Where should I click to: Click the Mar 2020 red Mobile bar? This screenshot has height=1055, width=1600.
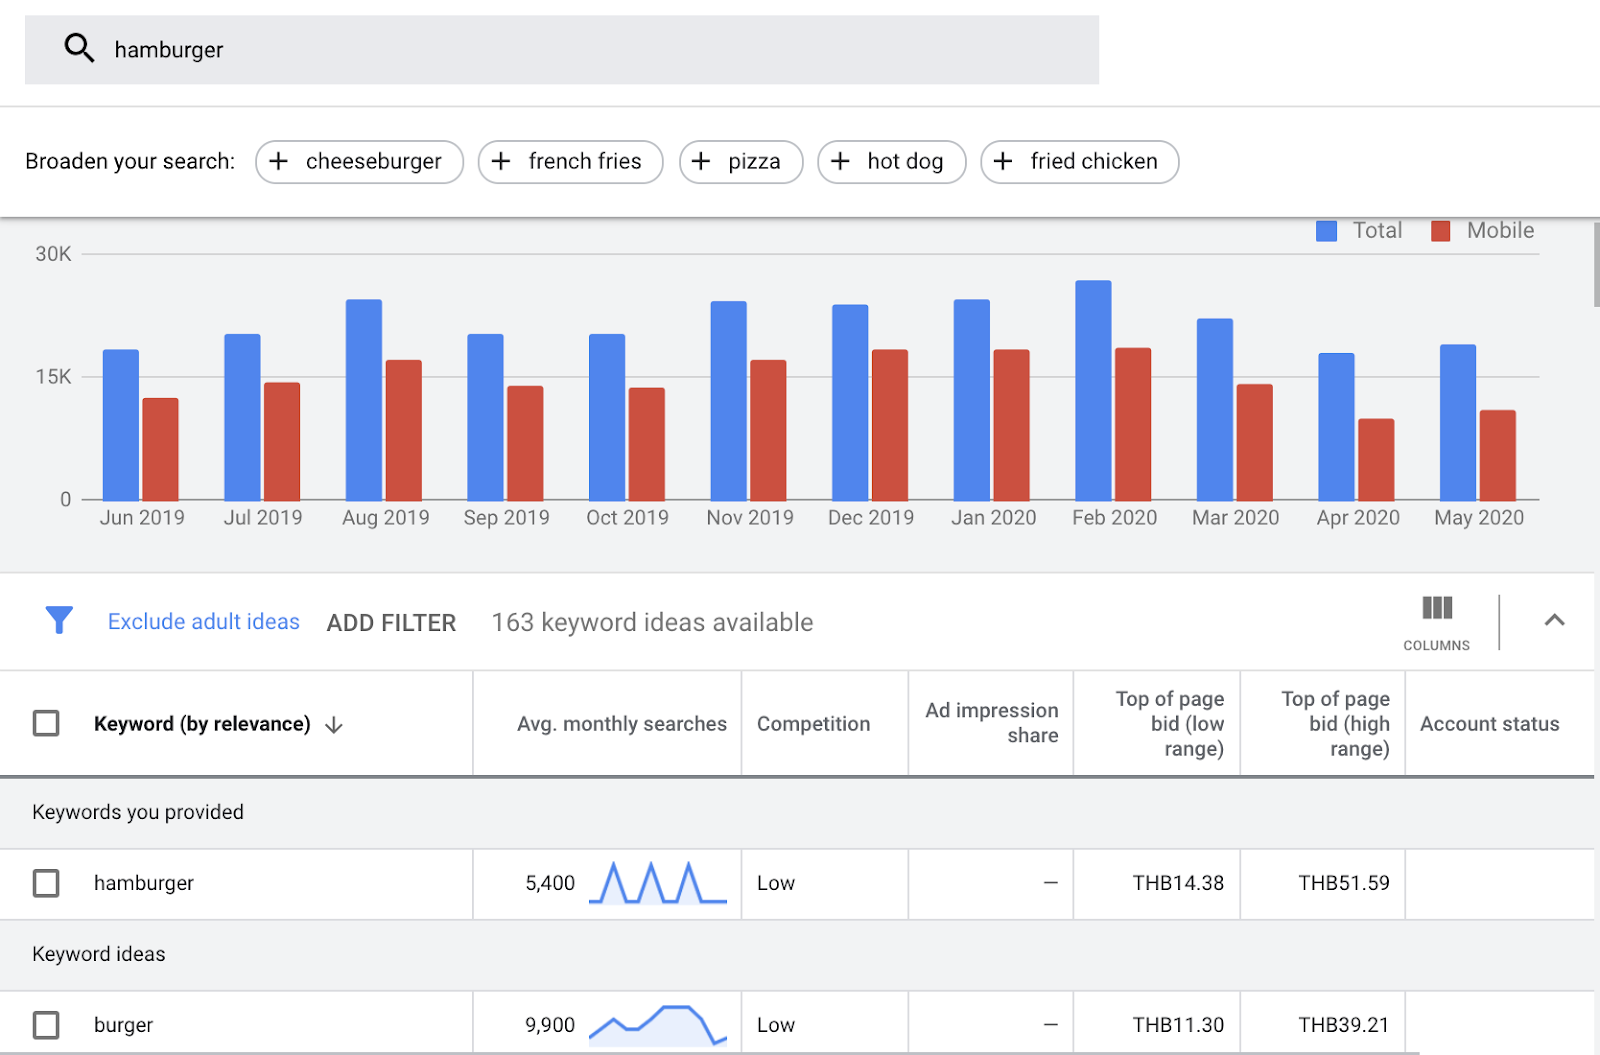(x=1254, y=443)
